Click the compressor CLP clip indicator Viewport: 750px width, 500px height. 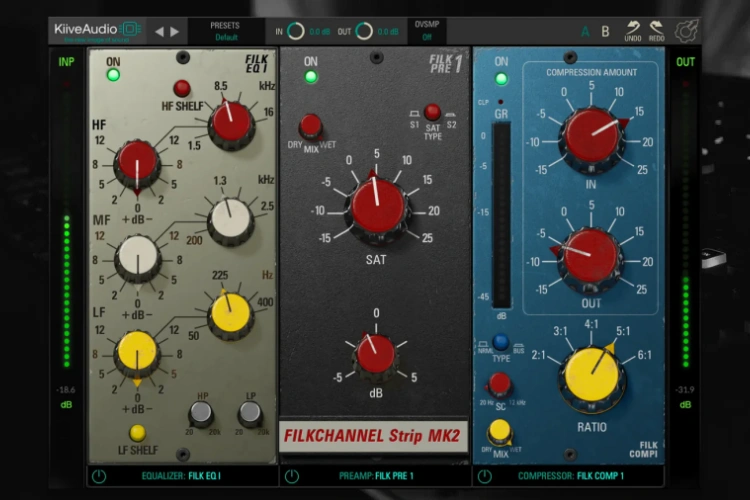500,102
